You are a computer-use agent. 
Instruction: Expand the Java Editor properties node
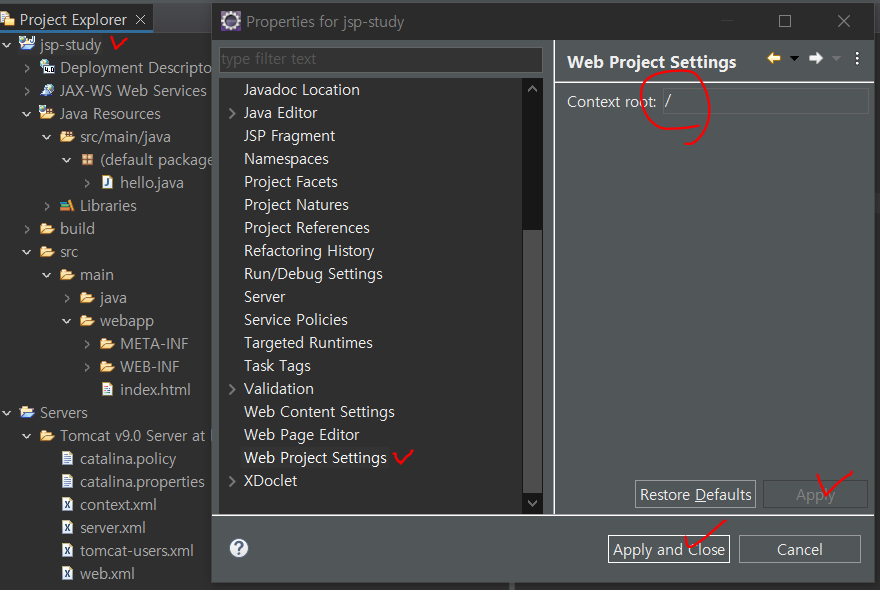[232, 113]
